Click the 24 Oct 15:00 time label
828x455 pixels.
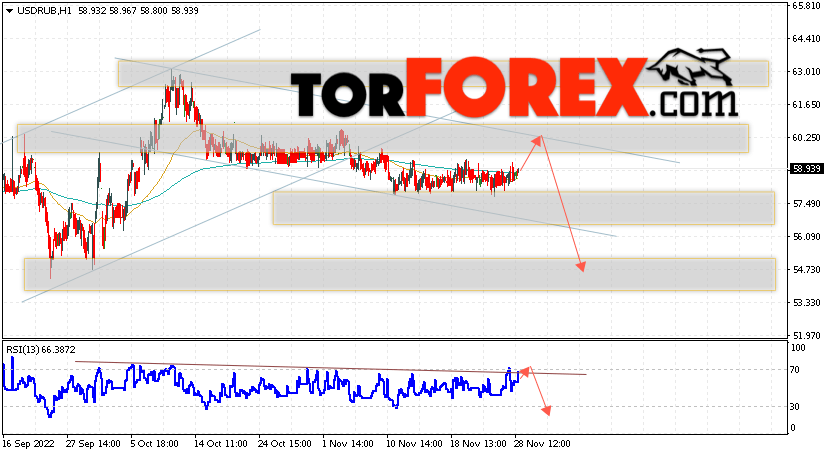(x=285, y=443)
